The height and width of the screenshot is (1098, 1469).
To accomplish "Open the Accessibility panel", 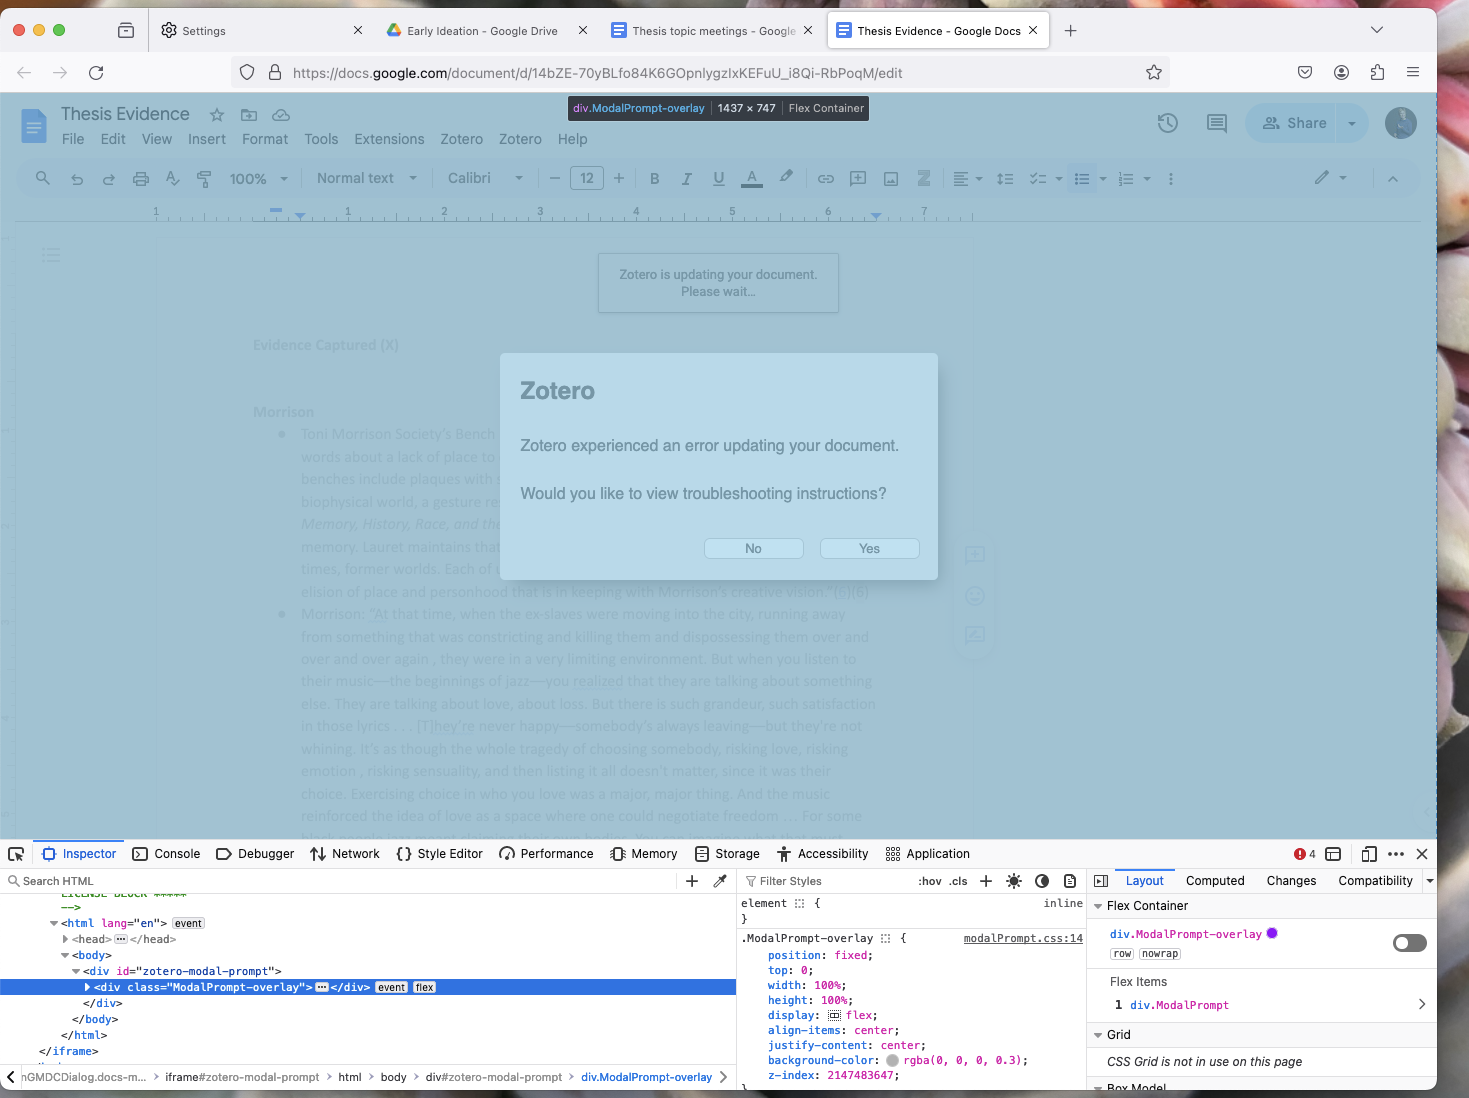I will click(x=823, y=854).
